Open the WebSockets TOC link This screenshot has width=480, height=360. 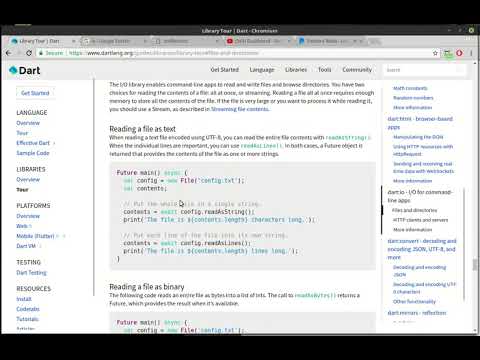pyautogui.click(x=423, y=167)
